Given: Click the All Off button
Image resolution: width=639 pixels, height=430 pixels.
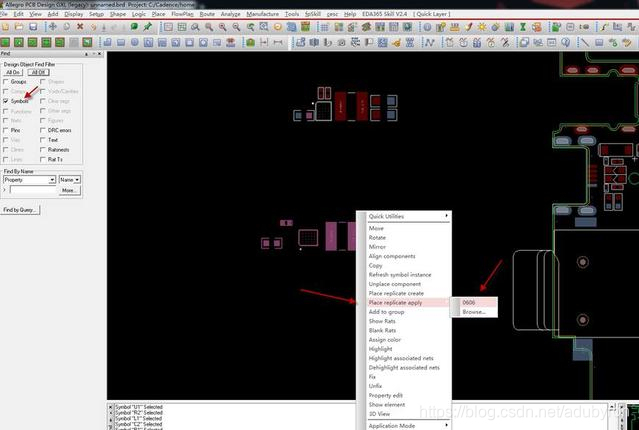Looking at the screenshot, I should pos(39,72).
